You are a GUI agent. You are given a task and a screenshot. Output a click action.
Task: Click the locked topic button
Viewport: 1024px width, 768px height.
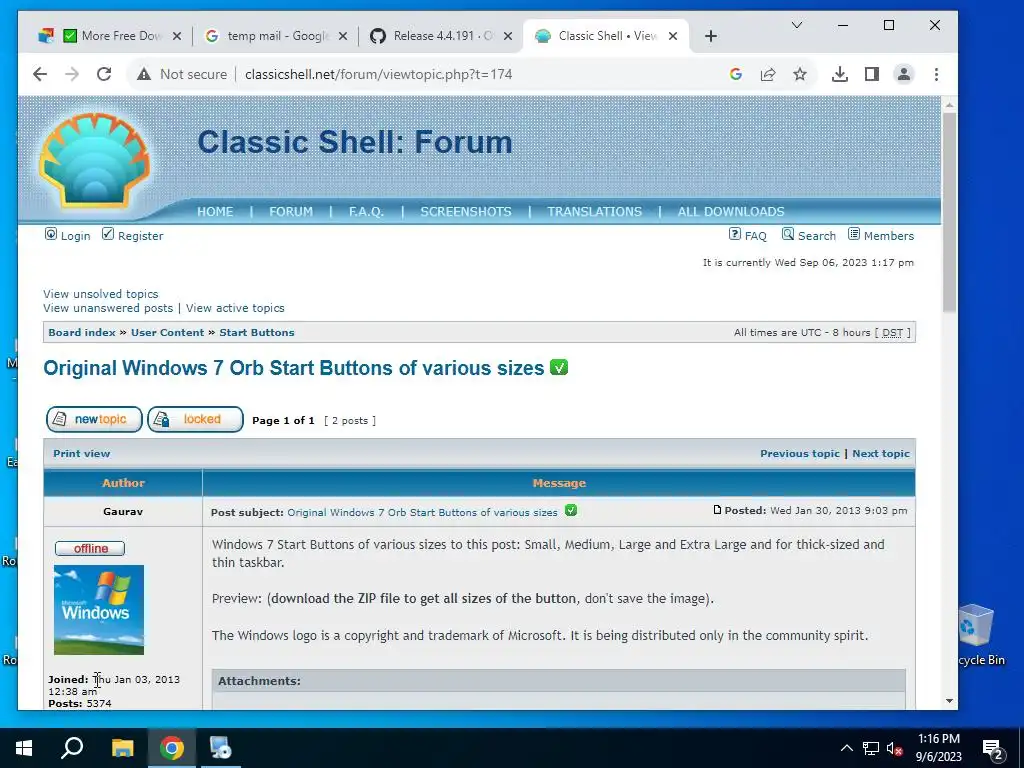click(x=195, y=419)
